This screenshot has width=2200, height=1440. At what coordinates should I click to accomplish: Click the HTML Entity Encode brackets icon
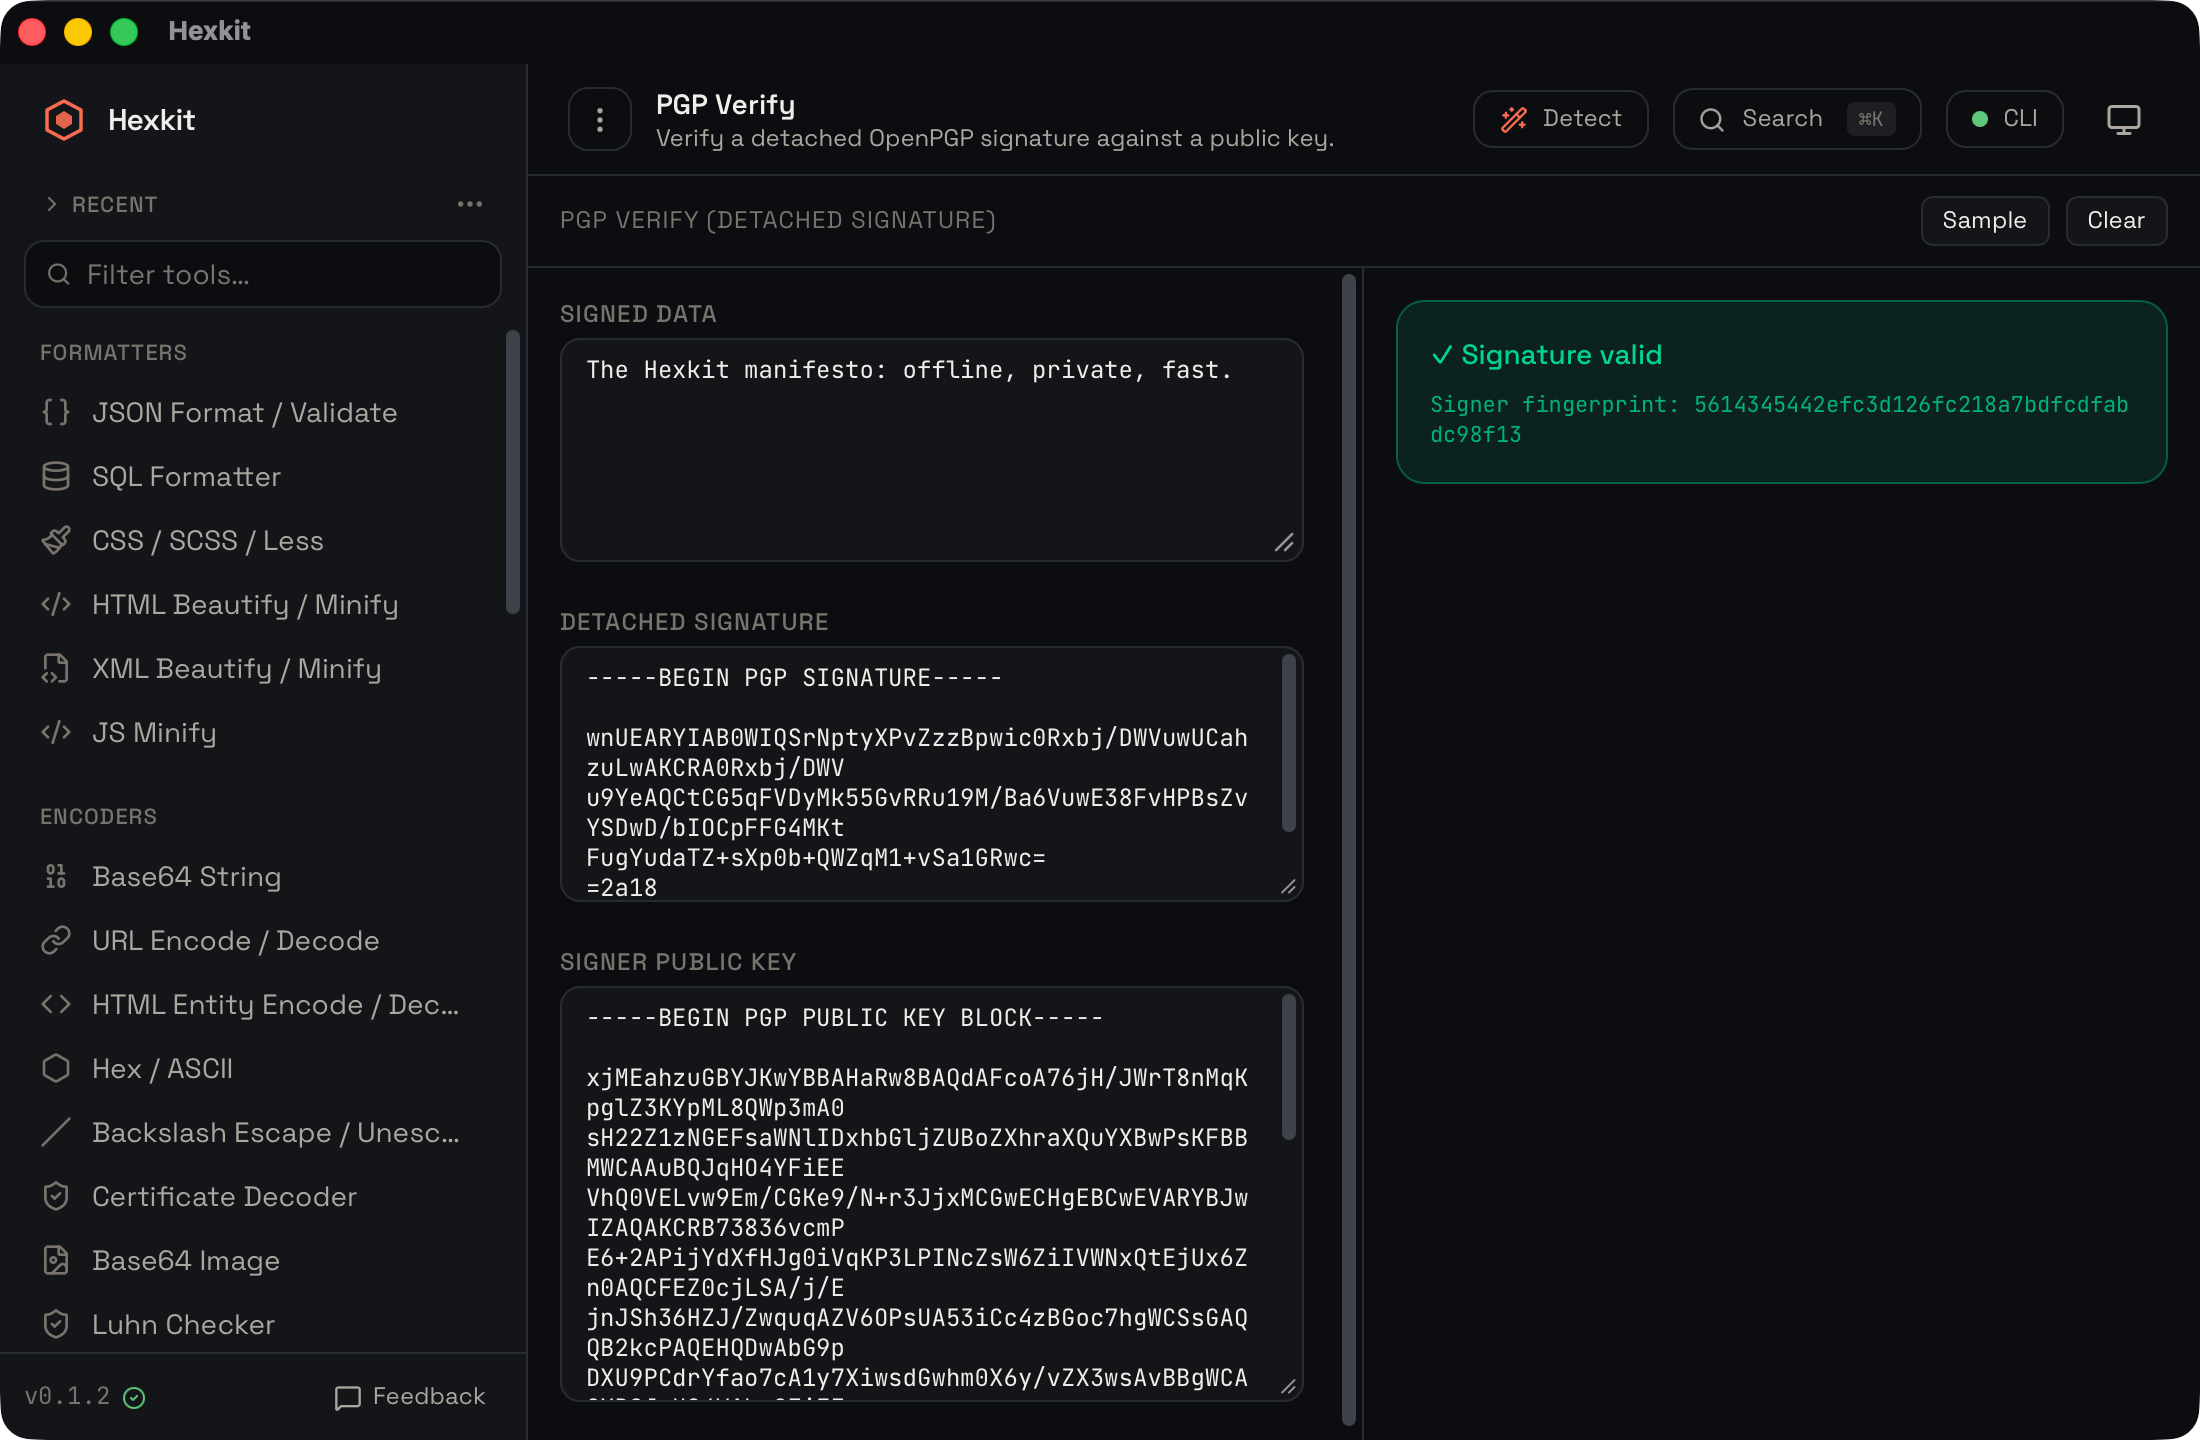pos(56,1004)
